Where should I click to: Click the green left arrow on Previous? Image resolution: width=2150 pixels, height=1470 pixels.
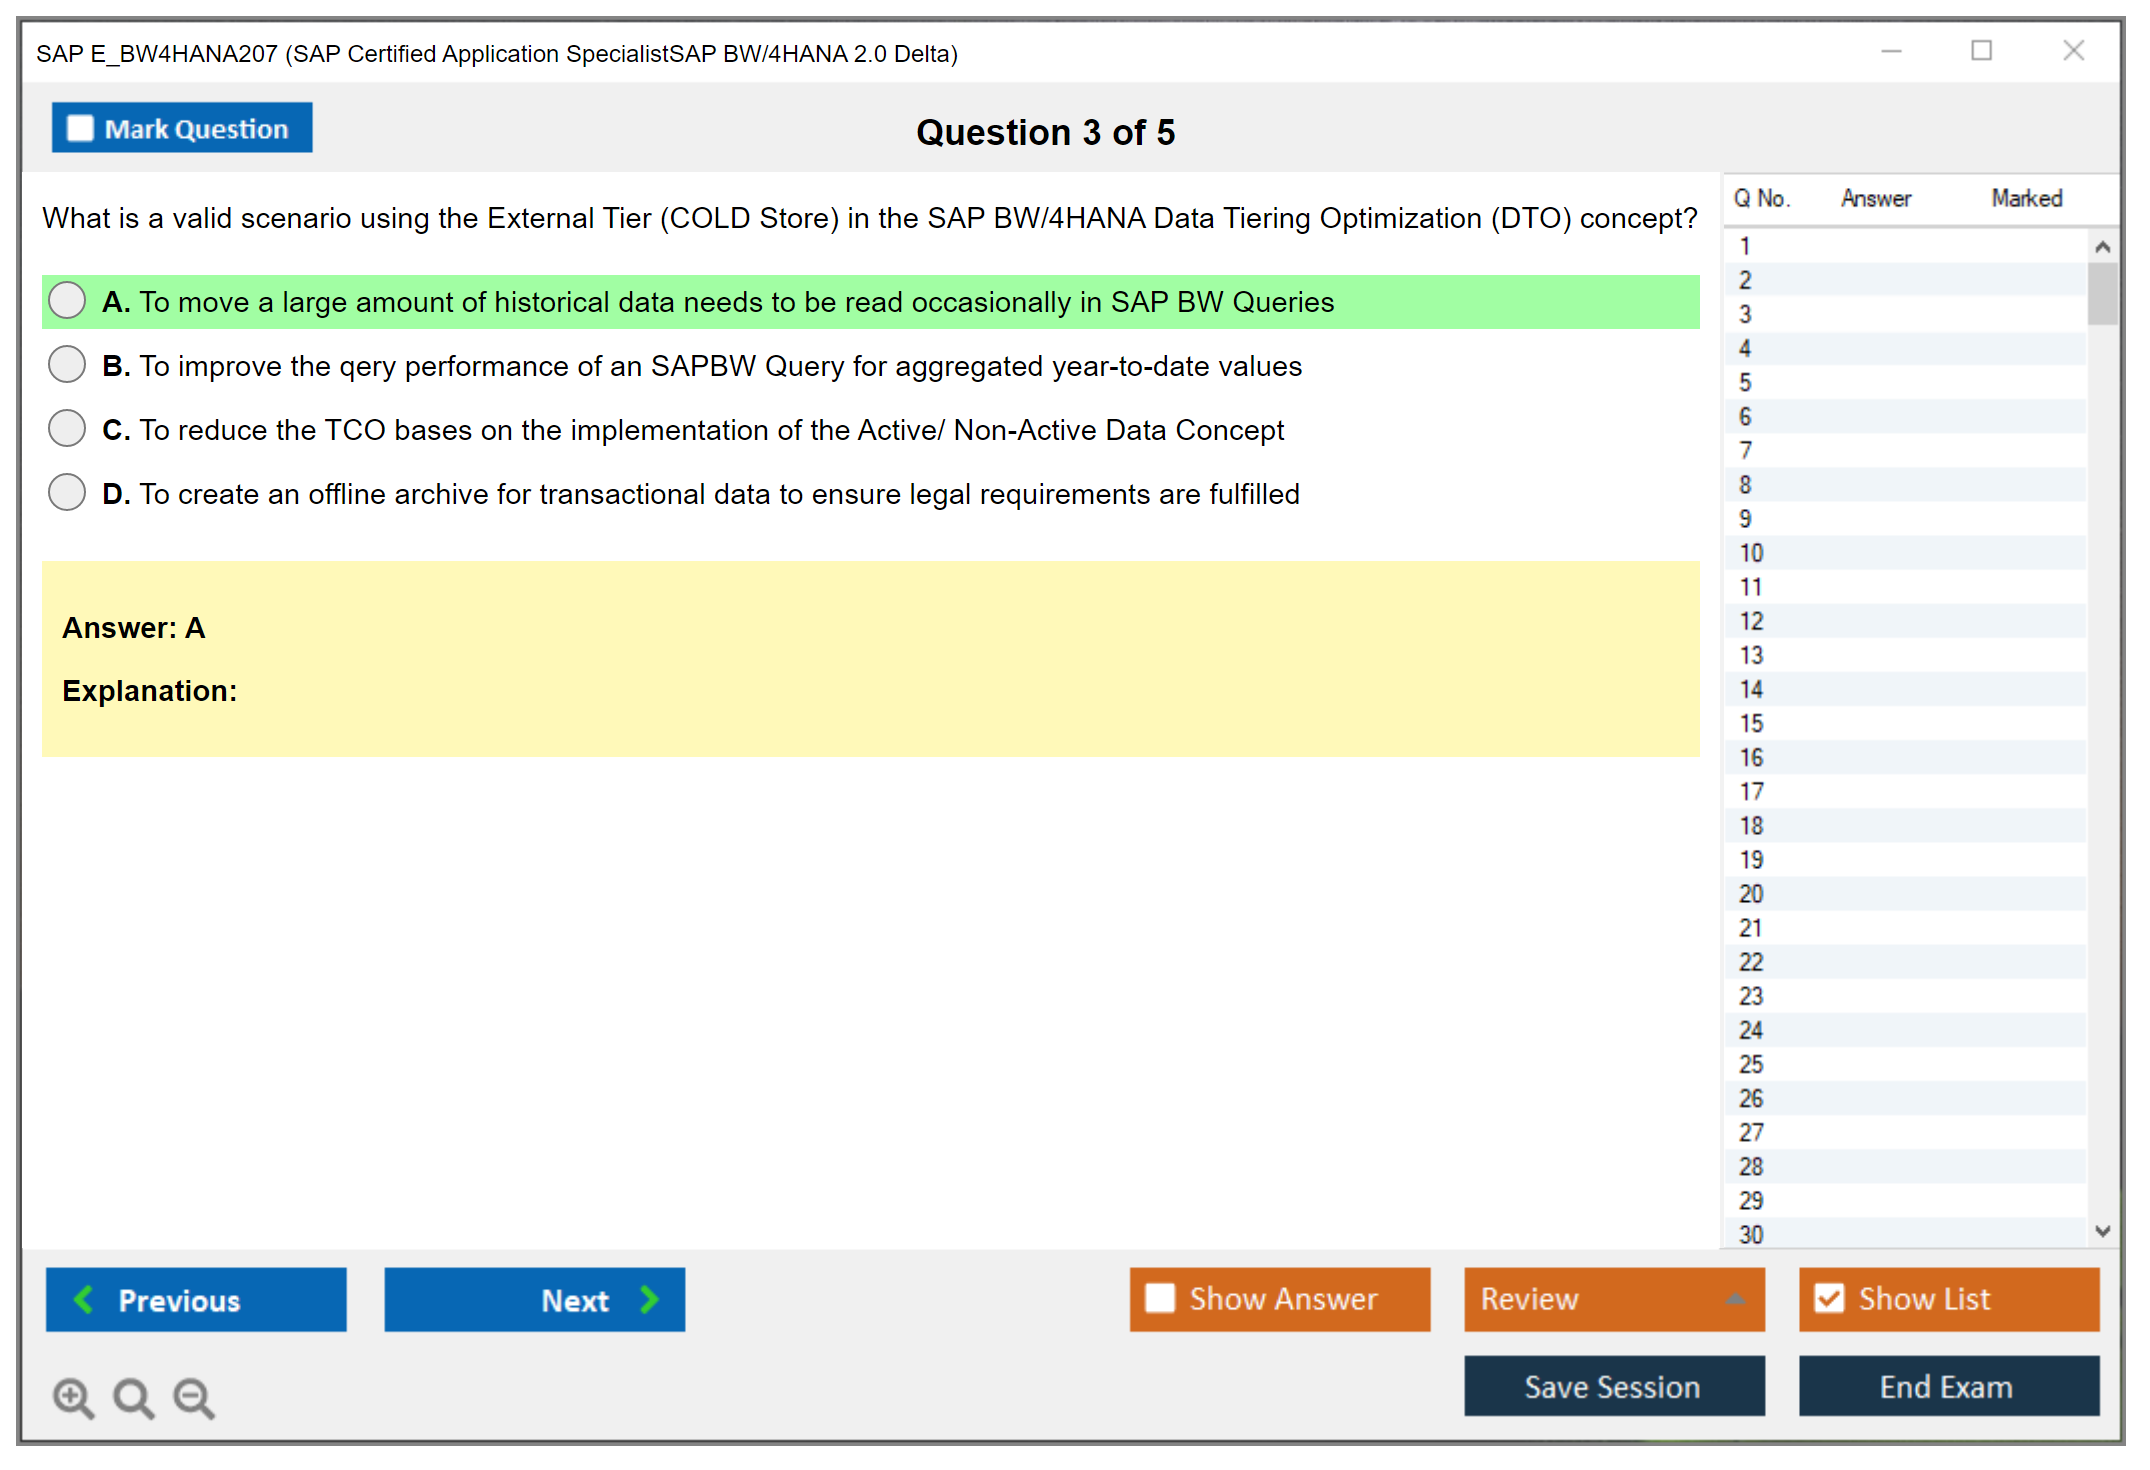click(84, 1299)
